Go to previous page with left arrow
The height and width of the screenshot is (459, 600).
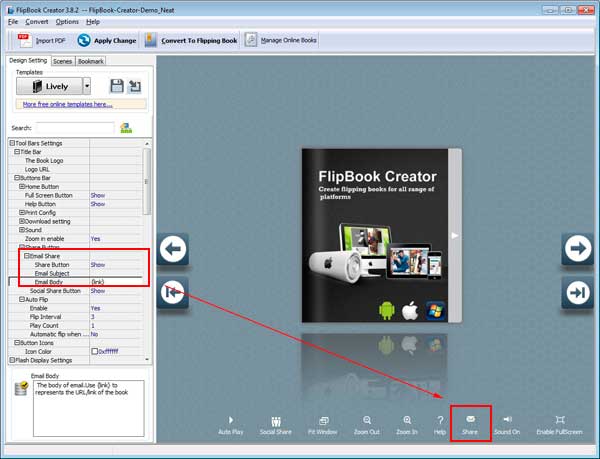pyautogui.click(x=173, y=249)
